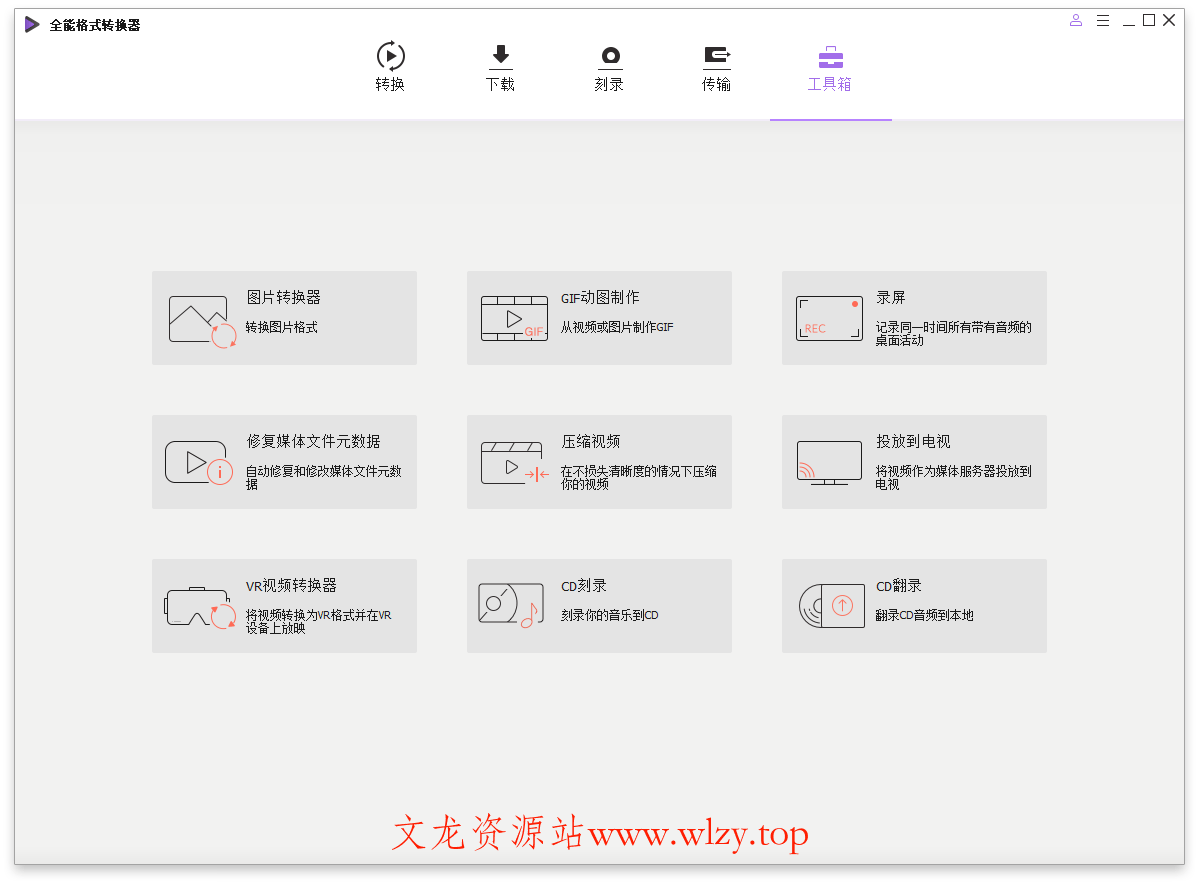Select the 转换 convert icon
This screenshot has height=888, width=1199.
click(389, 55)
